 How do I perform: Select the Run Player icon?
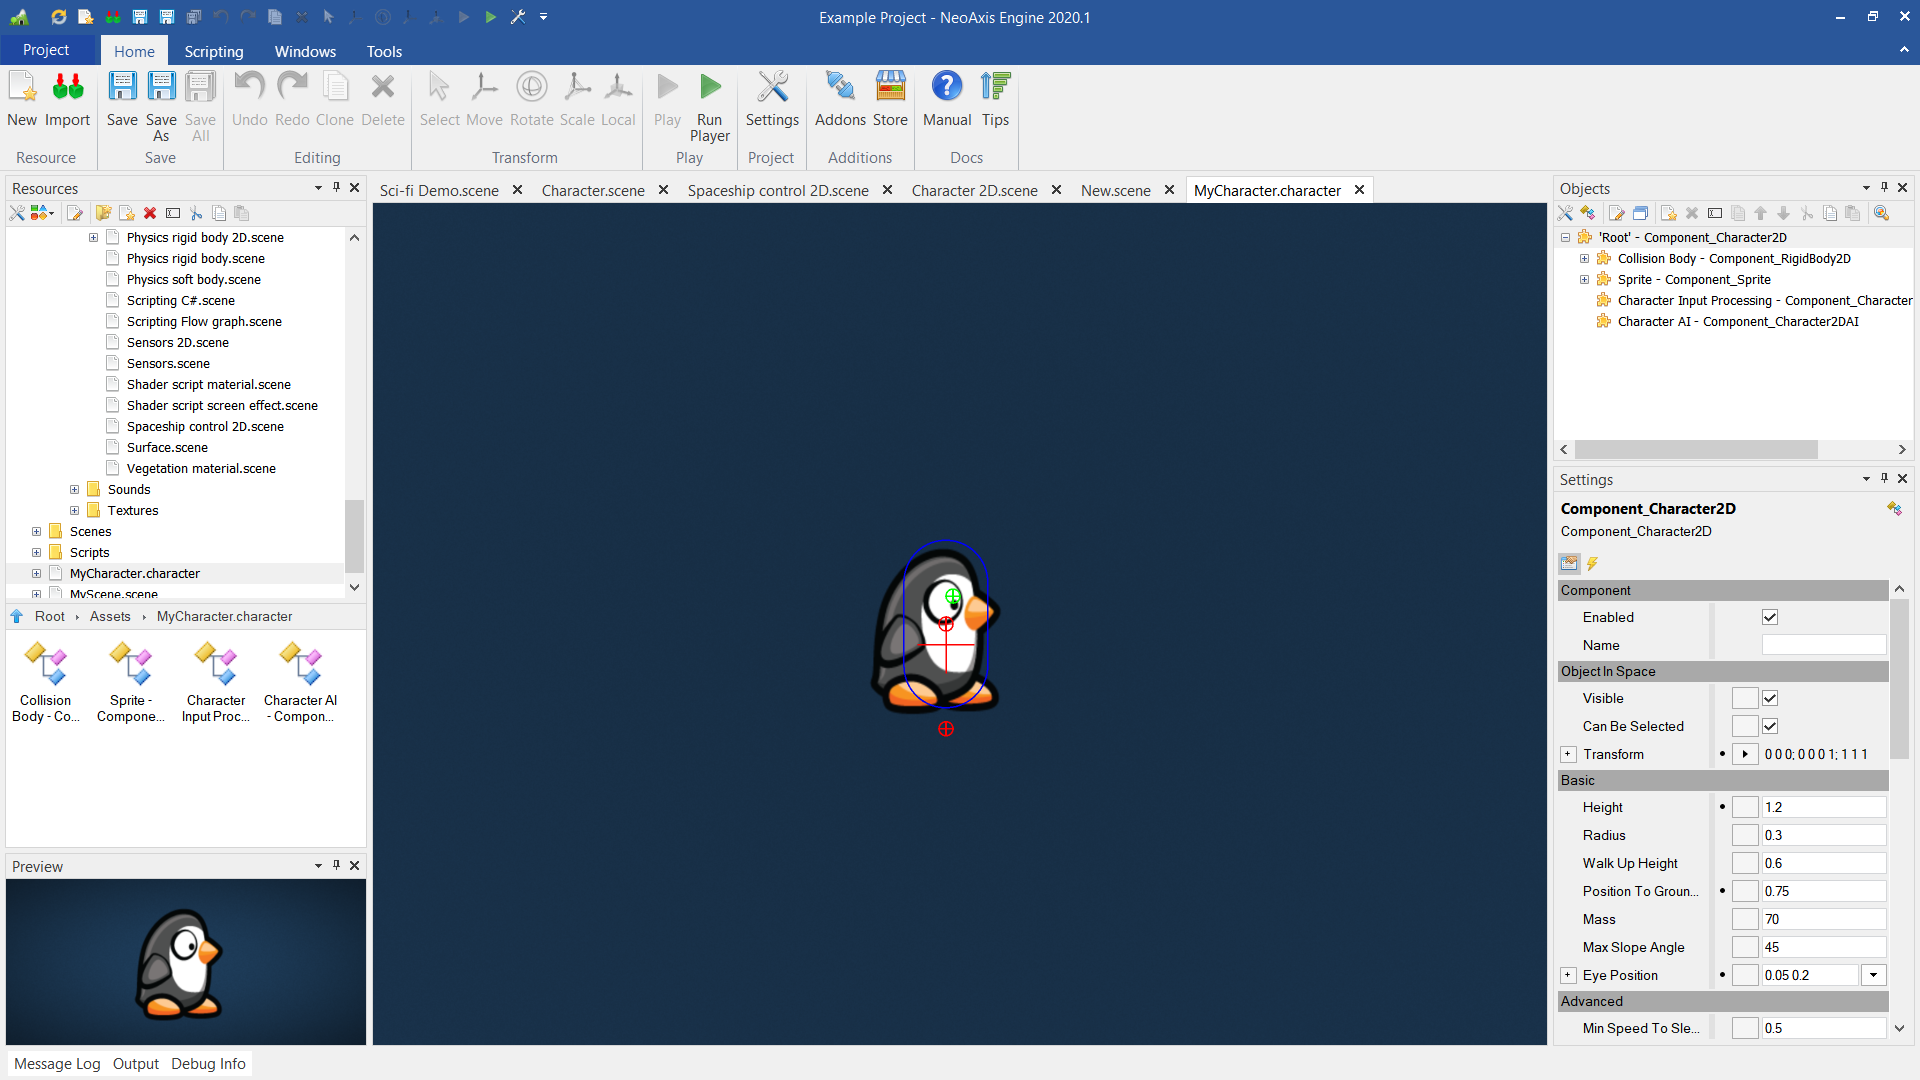coord(710,95)
